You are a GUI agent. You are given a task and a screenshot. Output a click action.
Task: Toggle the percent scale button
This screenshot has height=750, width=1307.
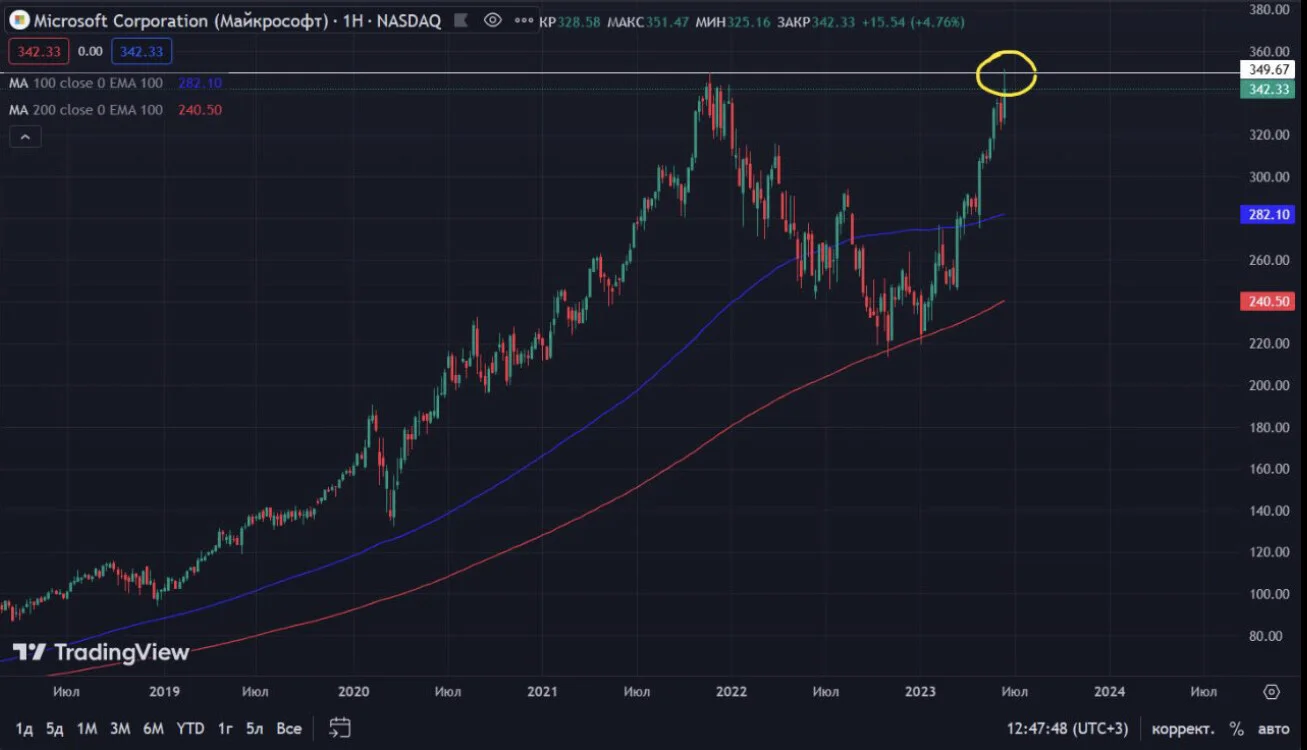1237,728
